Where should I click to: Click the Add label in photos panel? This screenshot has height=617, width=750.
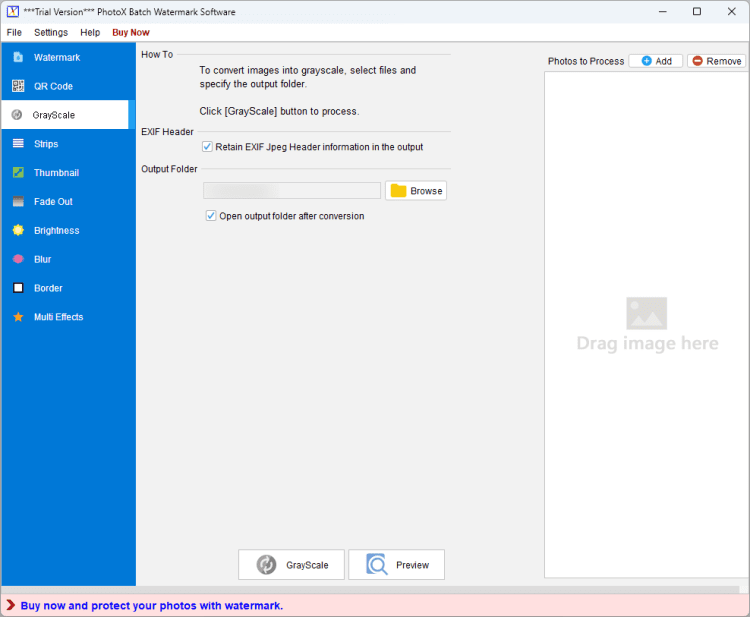click(x=663, y=61)
